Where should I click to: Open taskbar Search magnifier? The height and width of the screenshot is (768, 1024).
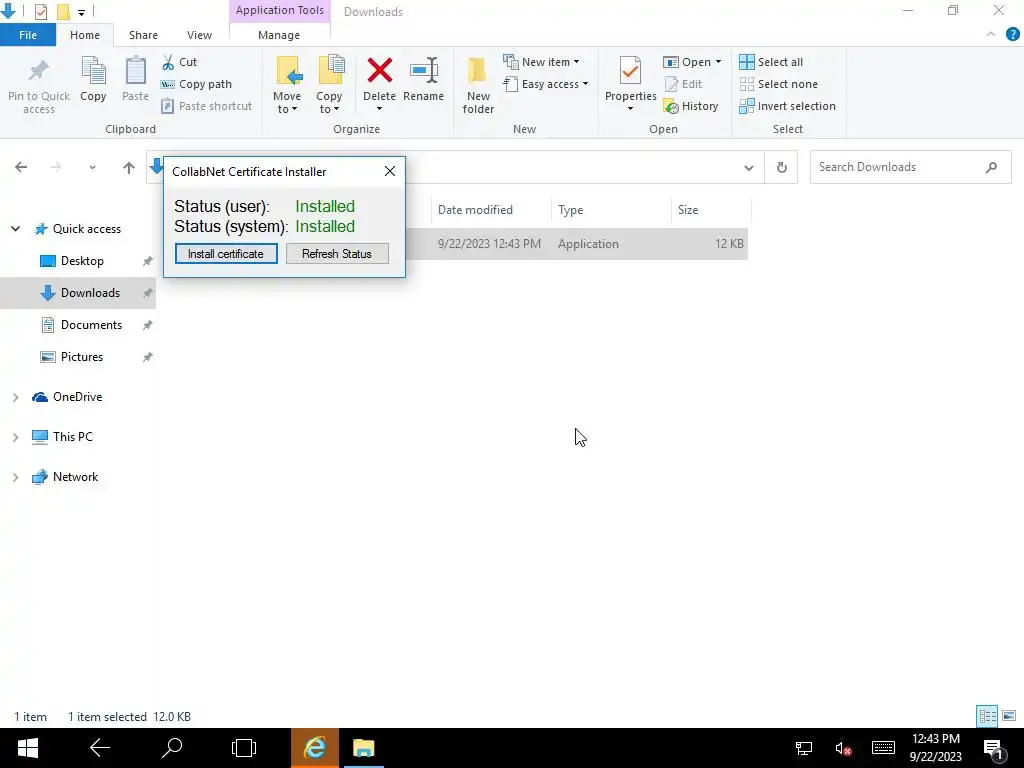click(172, 748)
